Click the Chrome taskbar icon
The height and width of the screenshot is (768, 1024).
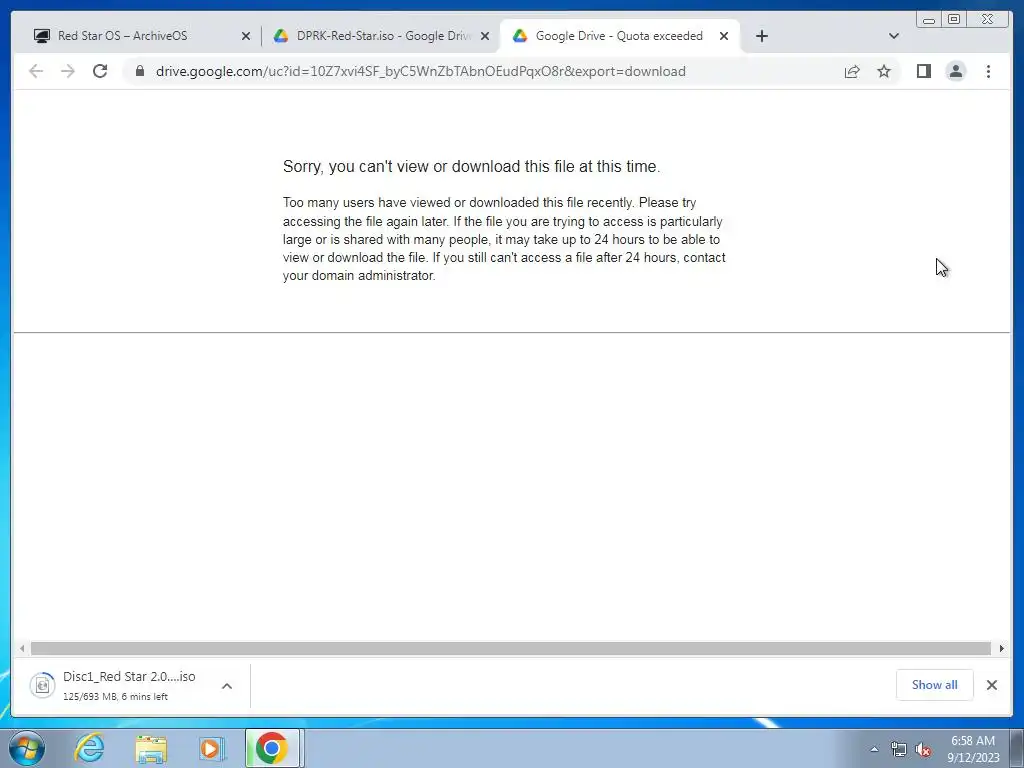[272, 748]
